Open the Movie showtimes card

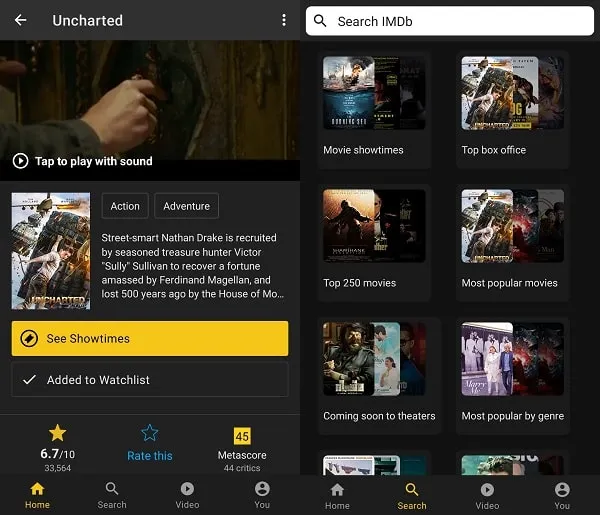pos(374,110)
